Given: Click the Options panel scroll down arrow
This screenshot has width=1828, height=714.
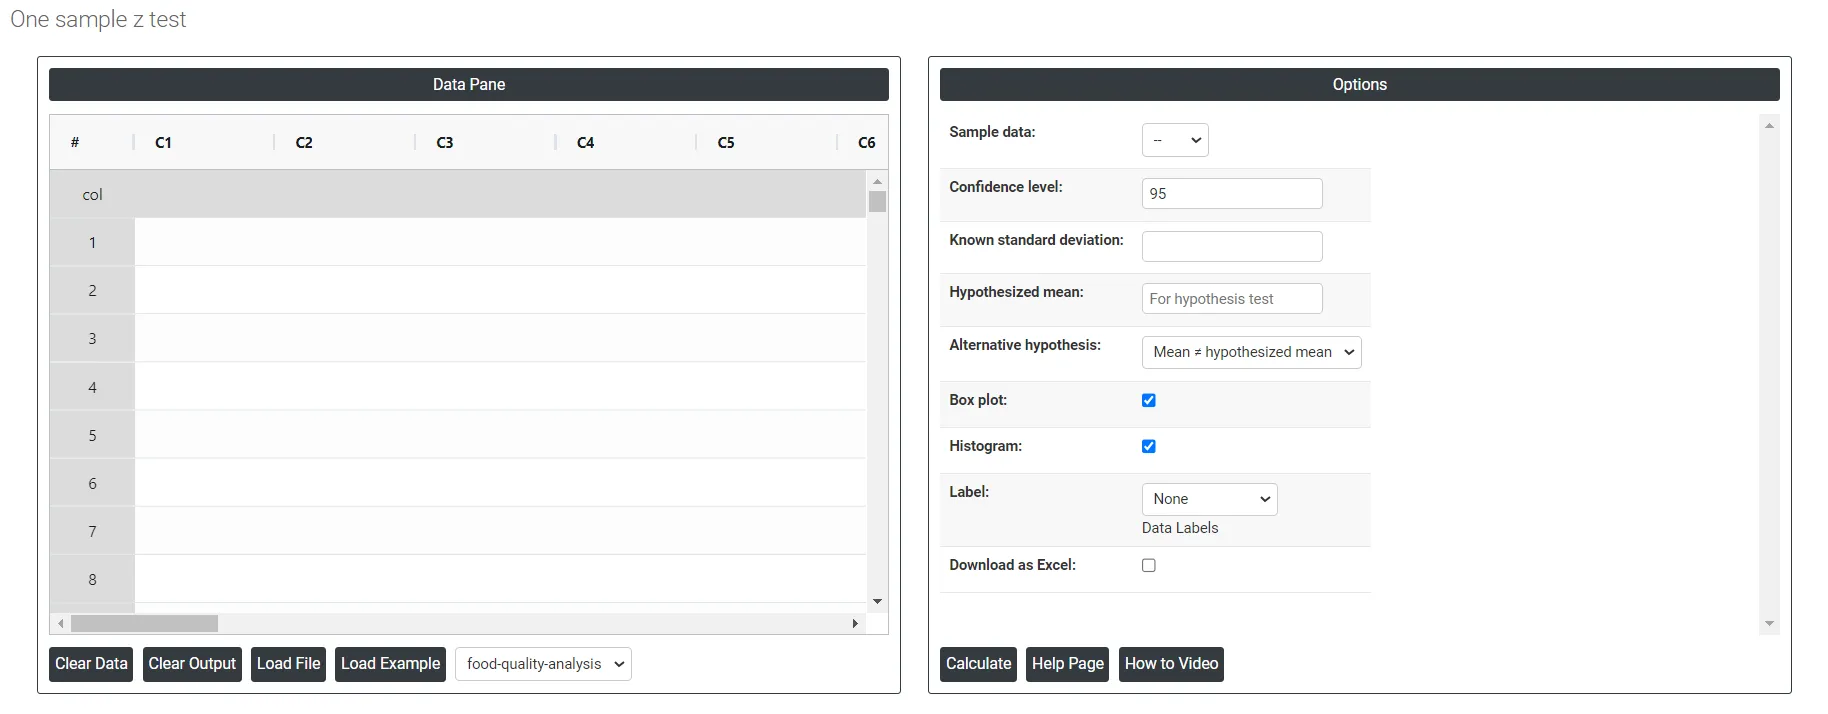Looking at the screenshot, I should [1769, 623].
